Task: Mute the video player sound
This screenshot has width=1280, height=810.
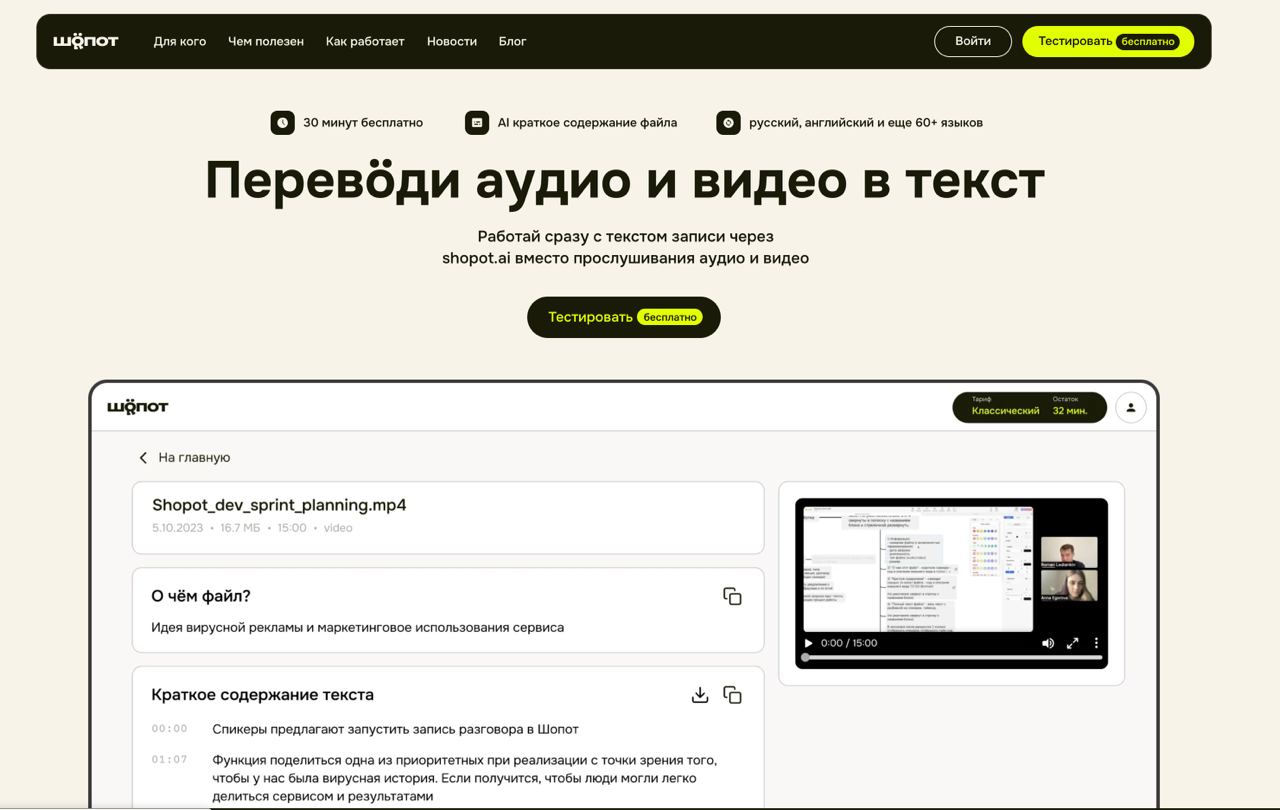Action: pos(1048,643)
